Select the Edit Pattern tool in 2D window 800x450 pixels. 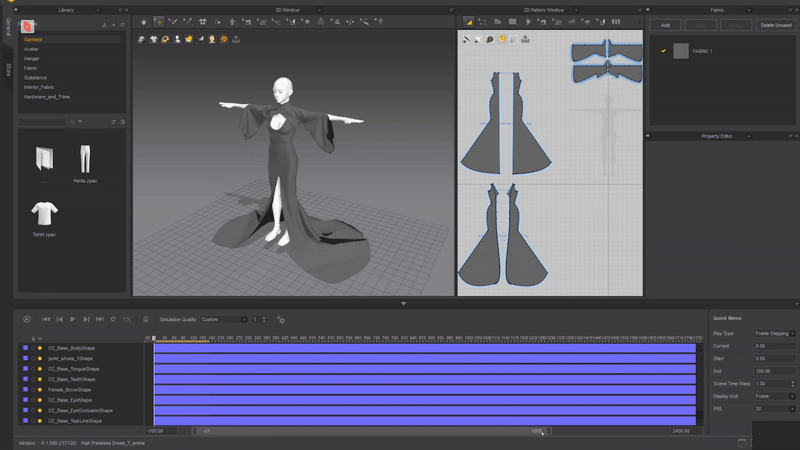tap(468, 21)
